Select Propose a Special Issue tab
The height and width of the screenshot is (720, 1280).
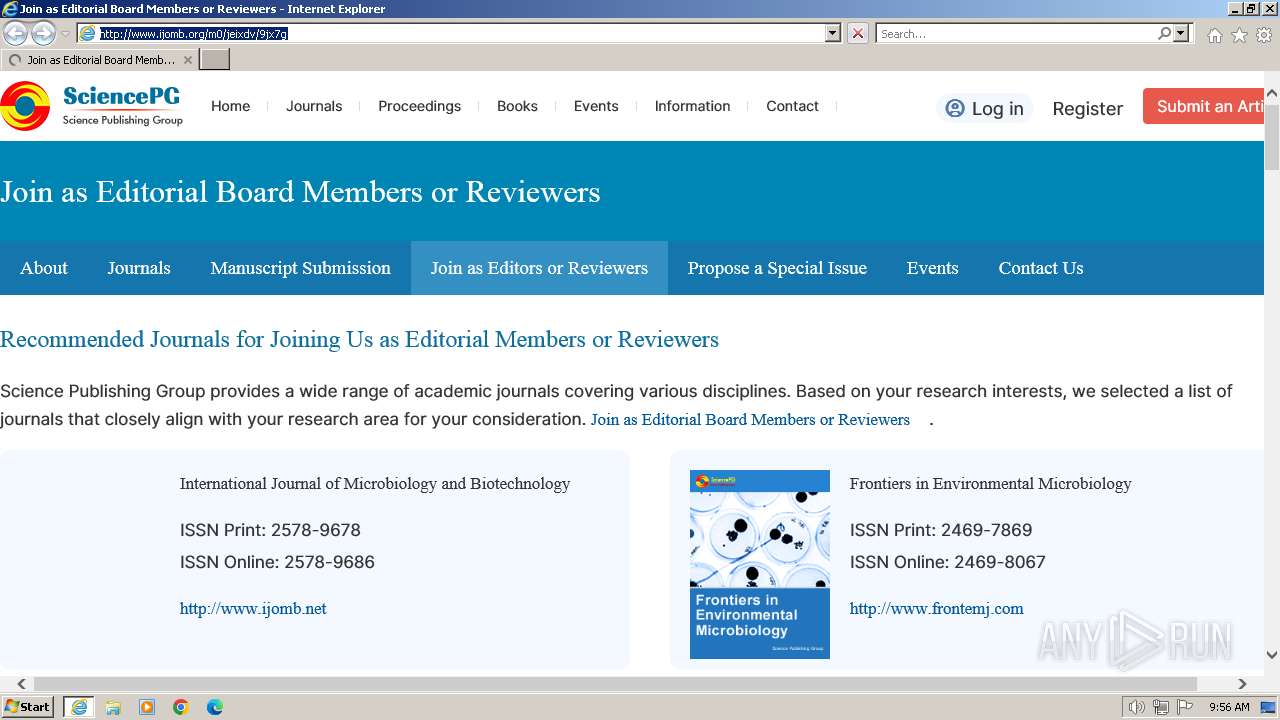pyautogui.click(x=777, y=268)
